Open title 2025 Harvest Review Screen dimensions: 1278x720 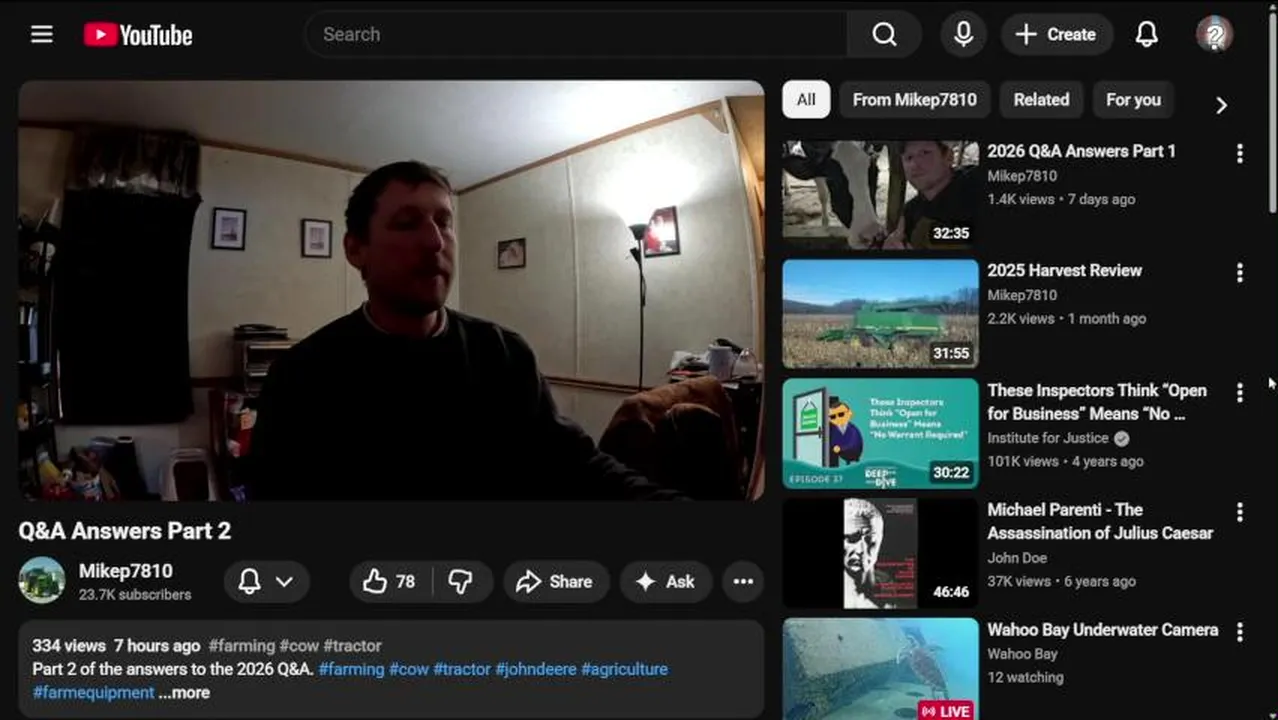pyautogui.click(x=1064, y=270)
